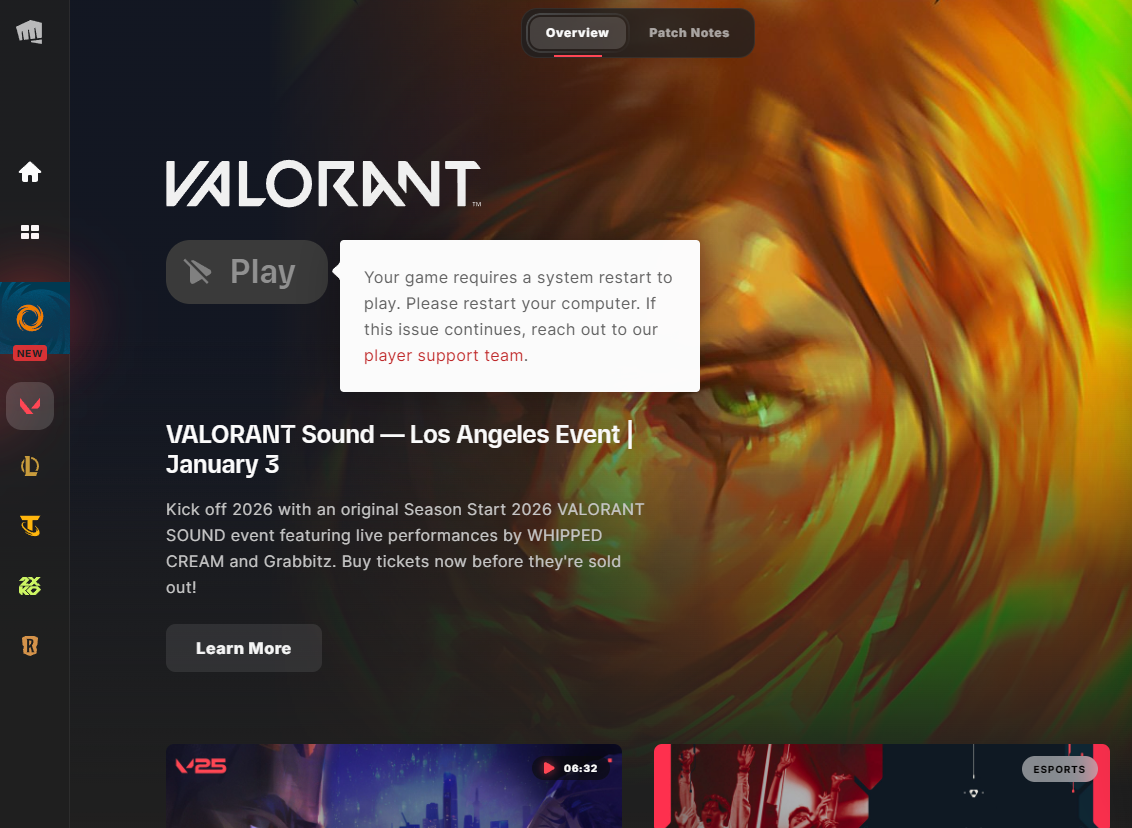Click the Learn More button
Screen dimensions: 1132x828
point(243,648)
